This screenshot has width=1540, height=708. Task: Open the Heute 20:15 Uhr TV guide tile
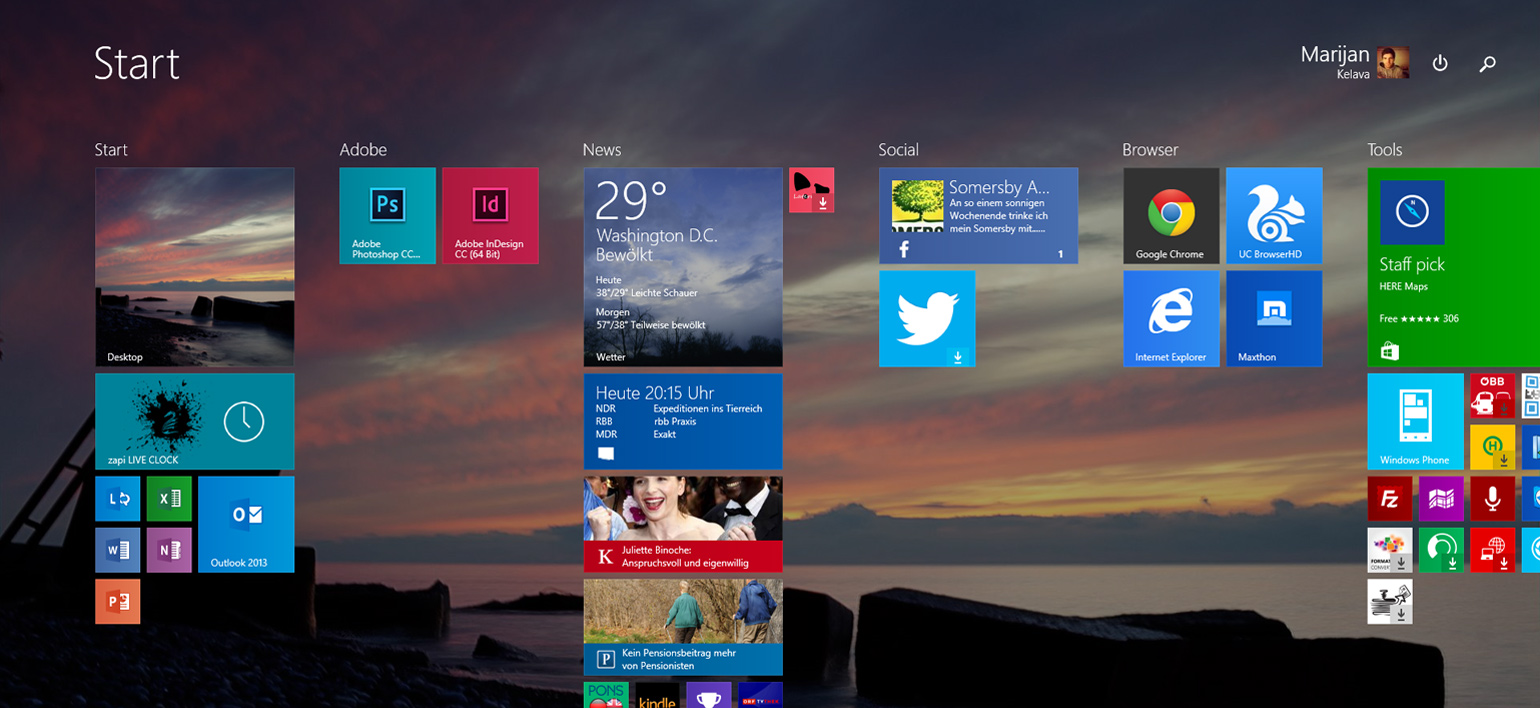683,422
